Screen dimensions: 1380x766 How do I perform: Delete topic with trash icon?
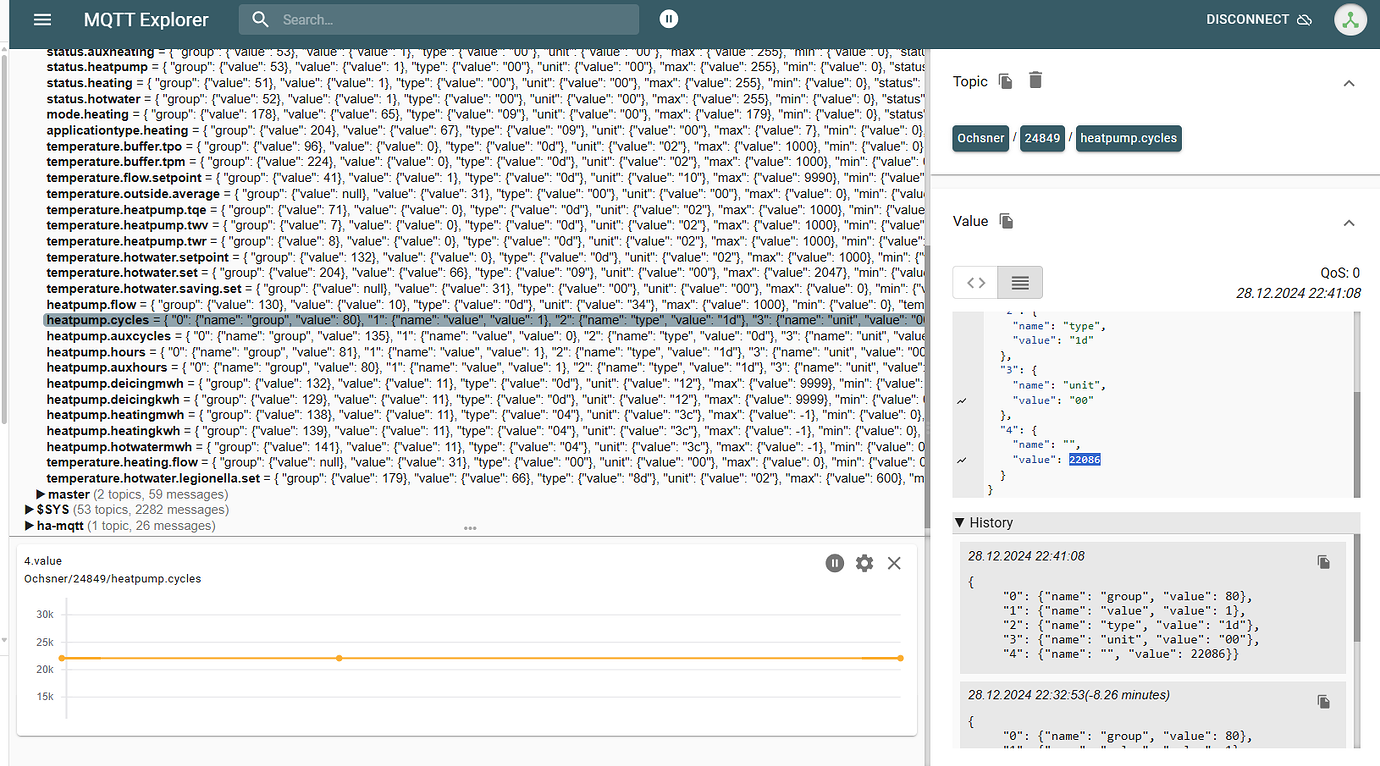[x=1035, y=80]
